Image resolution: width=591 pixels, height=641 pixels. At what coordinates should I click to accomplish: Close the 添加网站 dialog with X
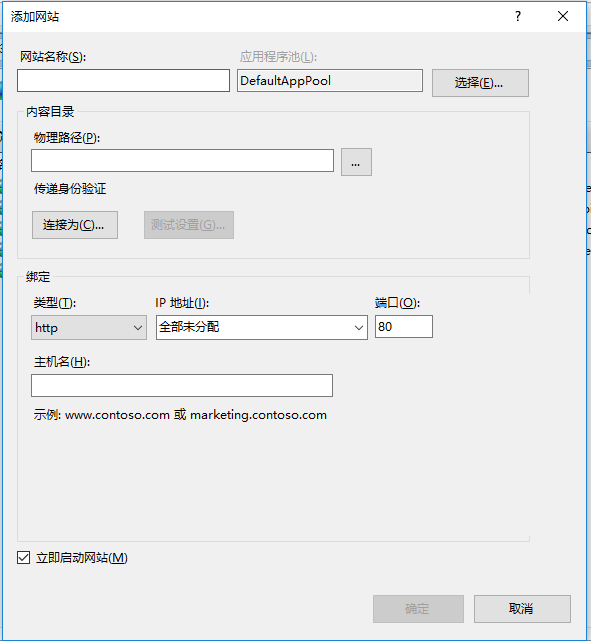(x=563, y=16)
